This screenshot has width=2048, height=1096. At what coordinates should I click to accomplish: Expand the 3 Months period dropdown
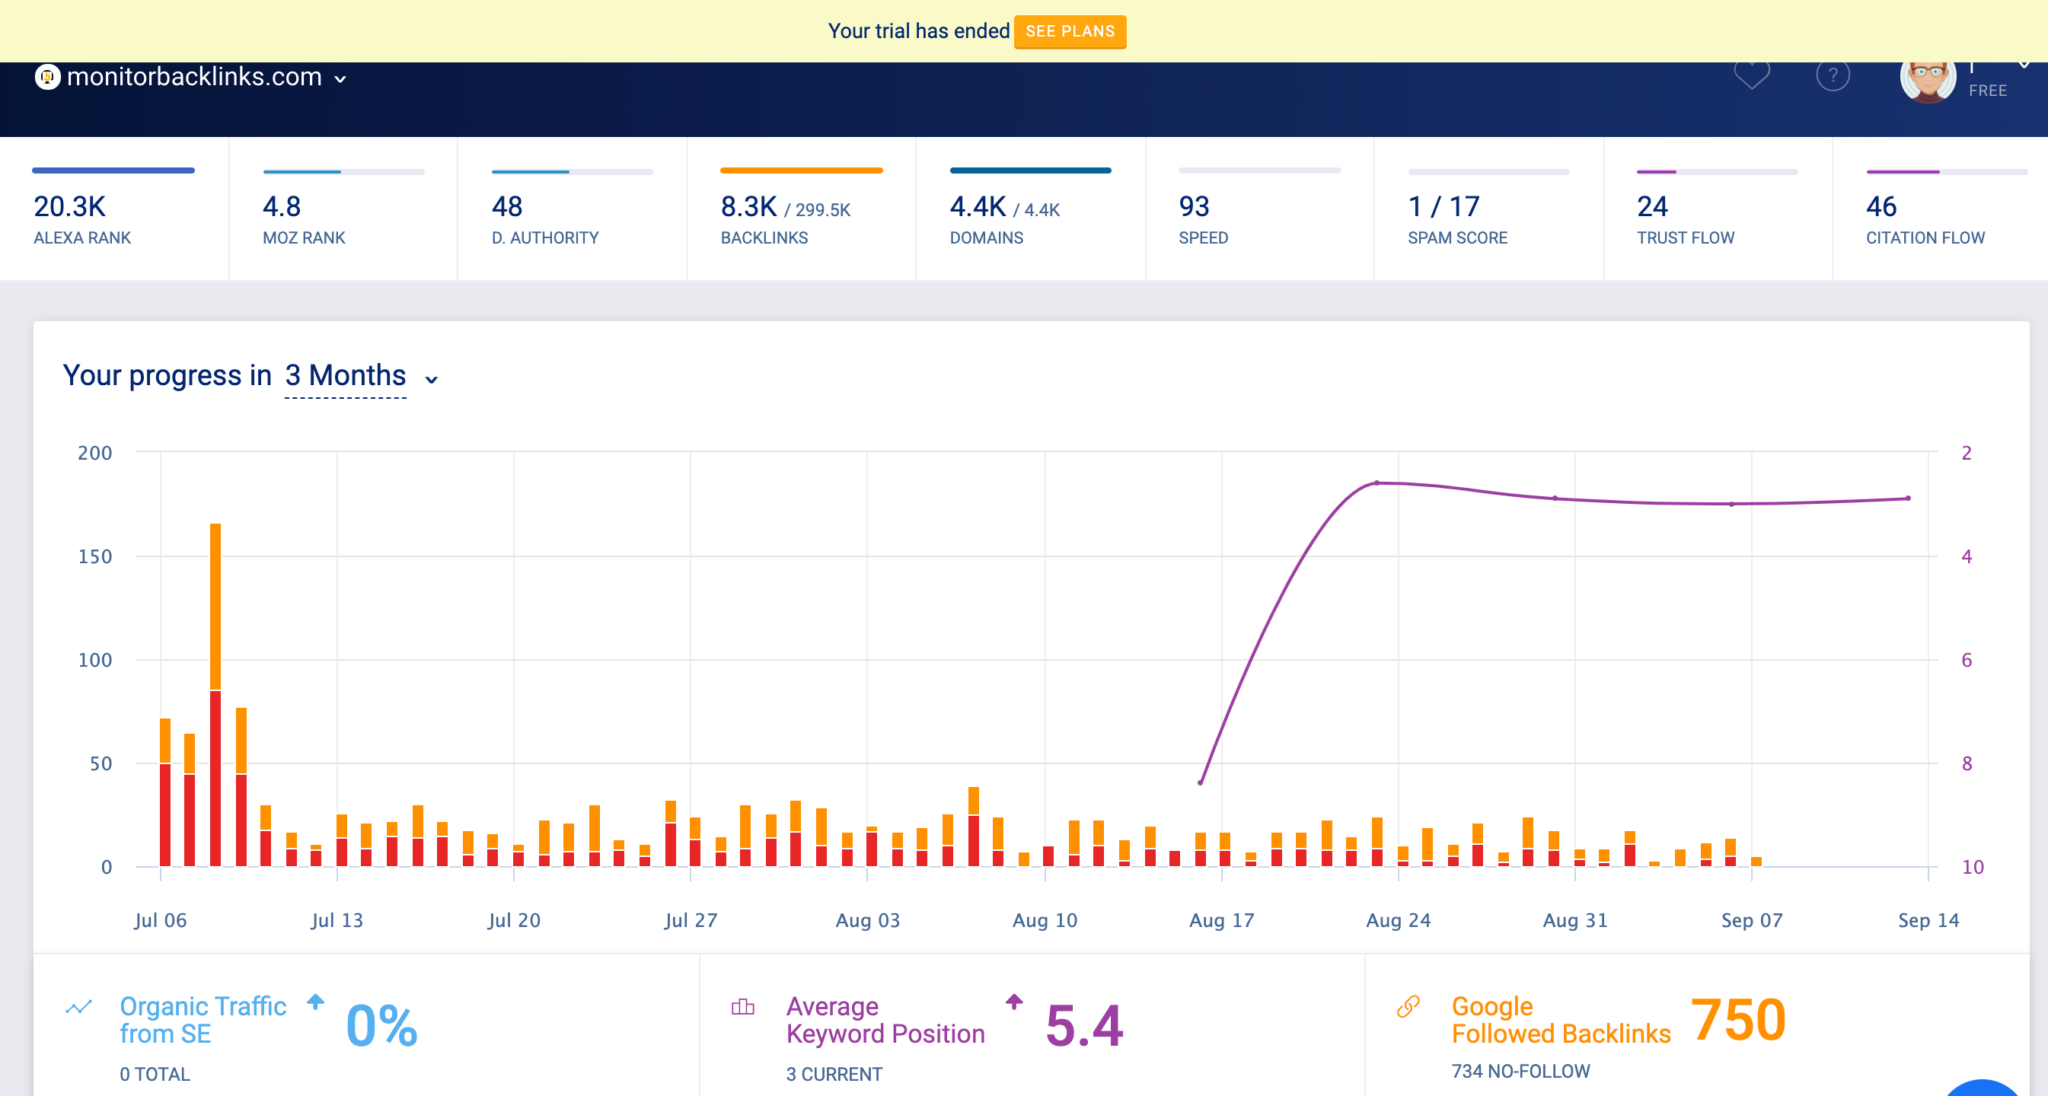(x=432, y=379)
